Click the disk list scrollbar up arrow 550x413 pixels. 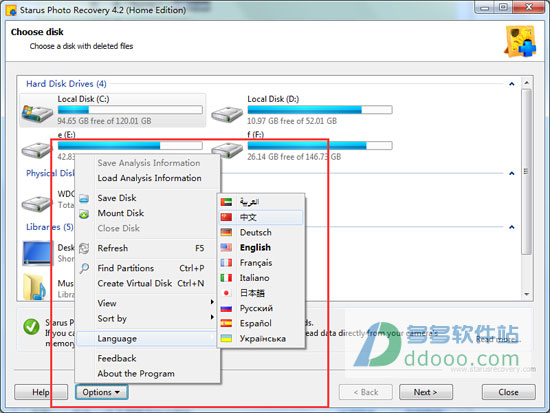coord(526,83)
